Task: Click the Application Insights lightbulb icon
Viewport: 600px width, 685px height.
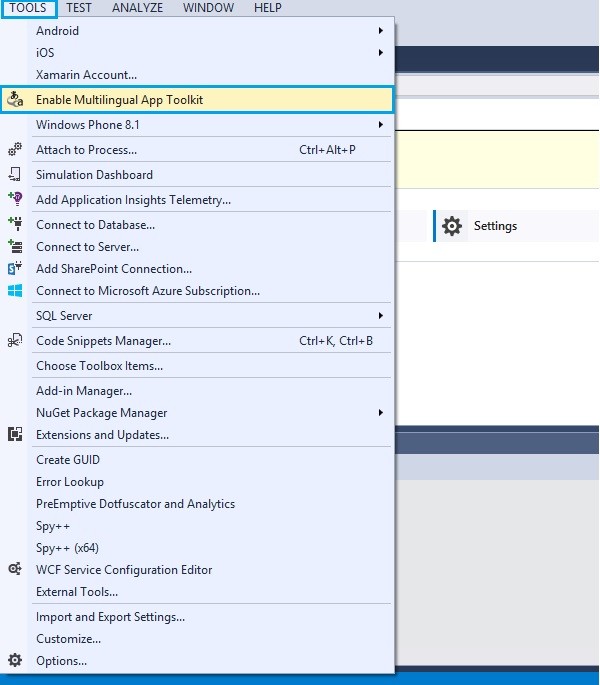Action: point(15,199)
